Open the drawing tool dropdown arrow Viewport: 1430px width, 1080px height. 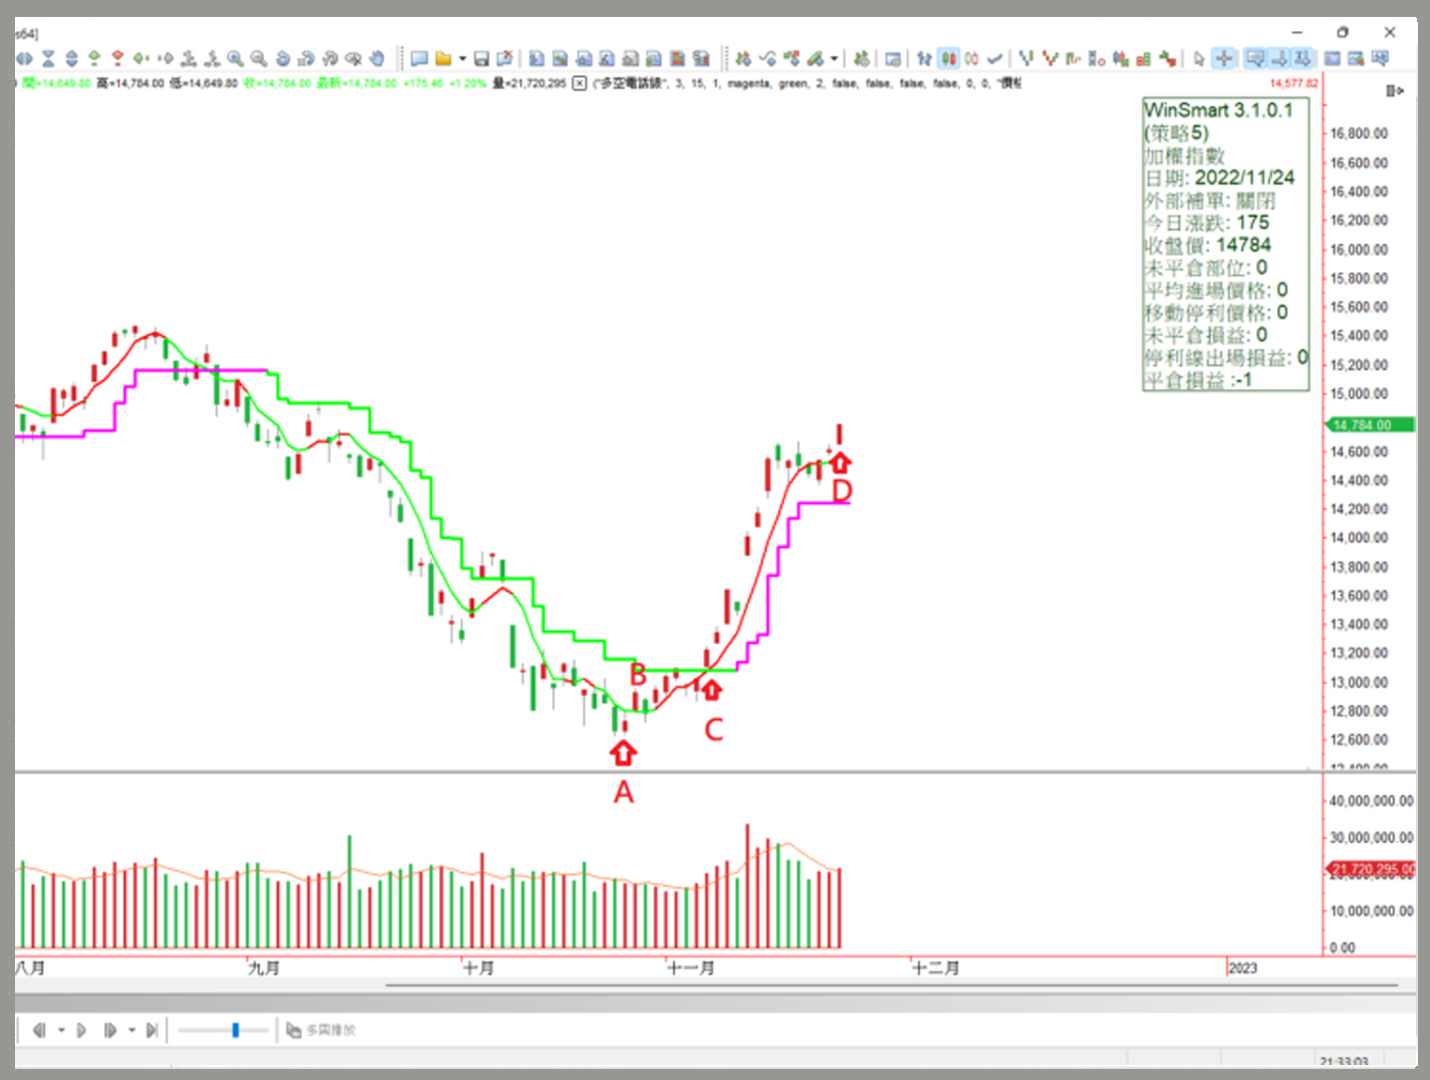click(834, 59)
